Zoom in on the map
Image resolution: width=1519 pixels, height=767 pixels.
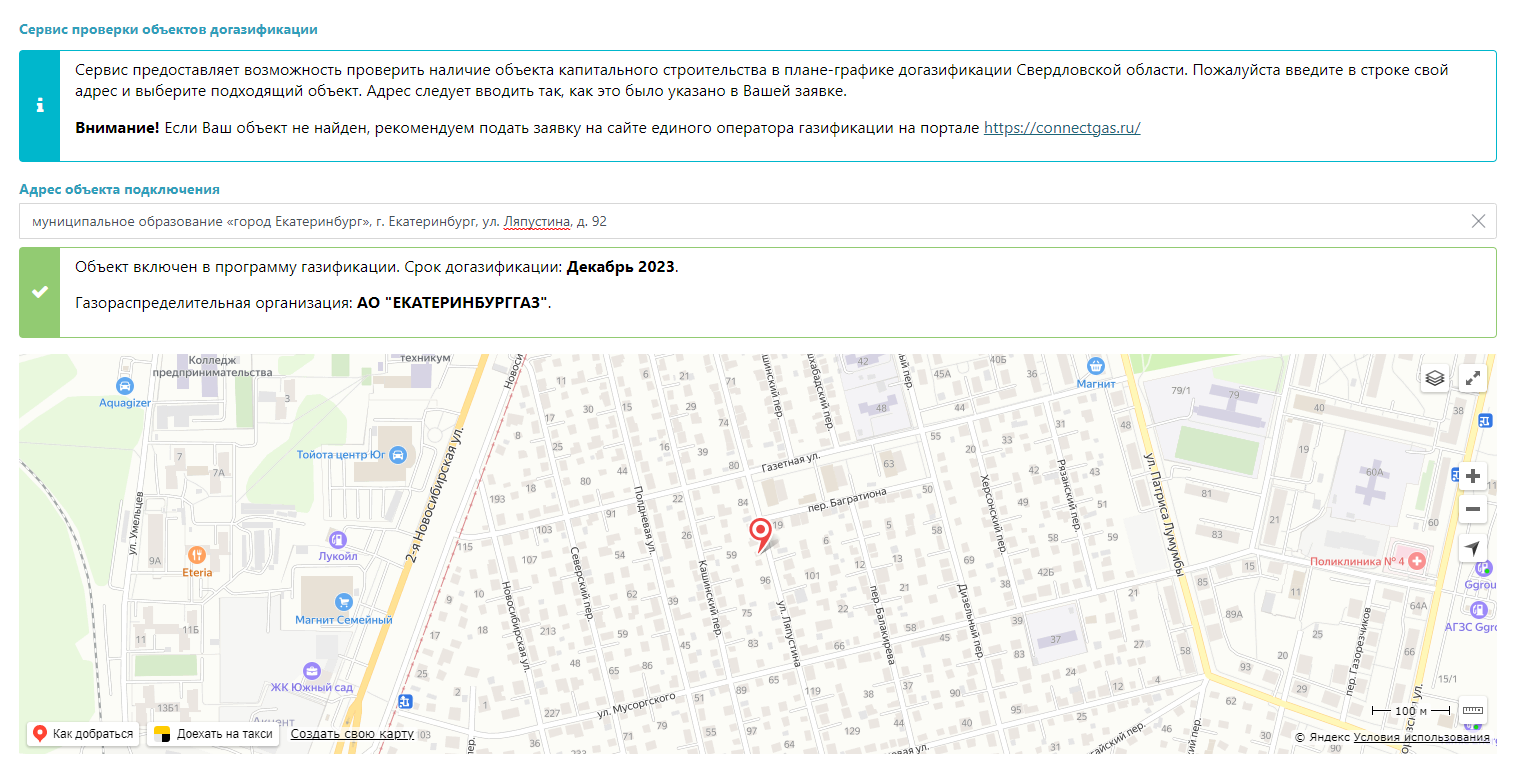(1472, 476)
